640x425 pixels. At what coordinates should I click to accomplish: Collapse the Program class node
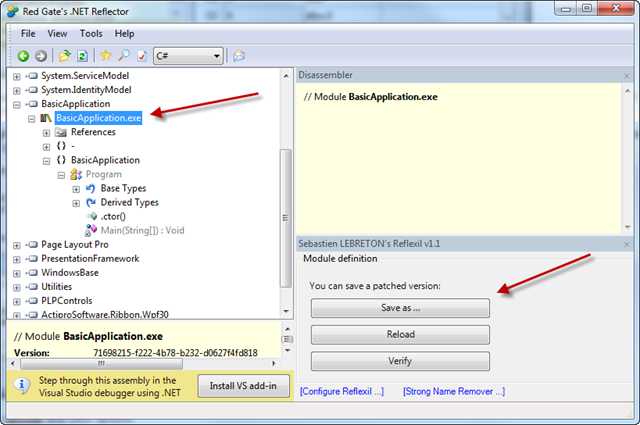61,175
